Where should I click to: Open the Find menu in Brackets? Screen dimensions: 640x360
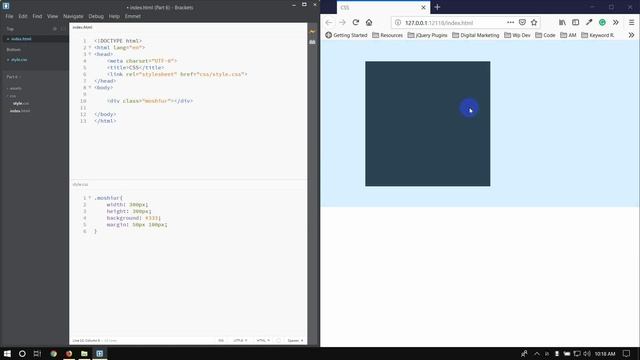point(37,16)
